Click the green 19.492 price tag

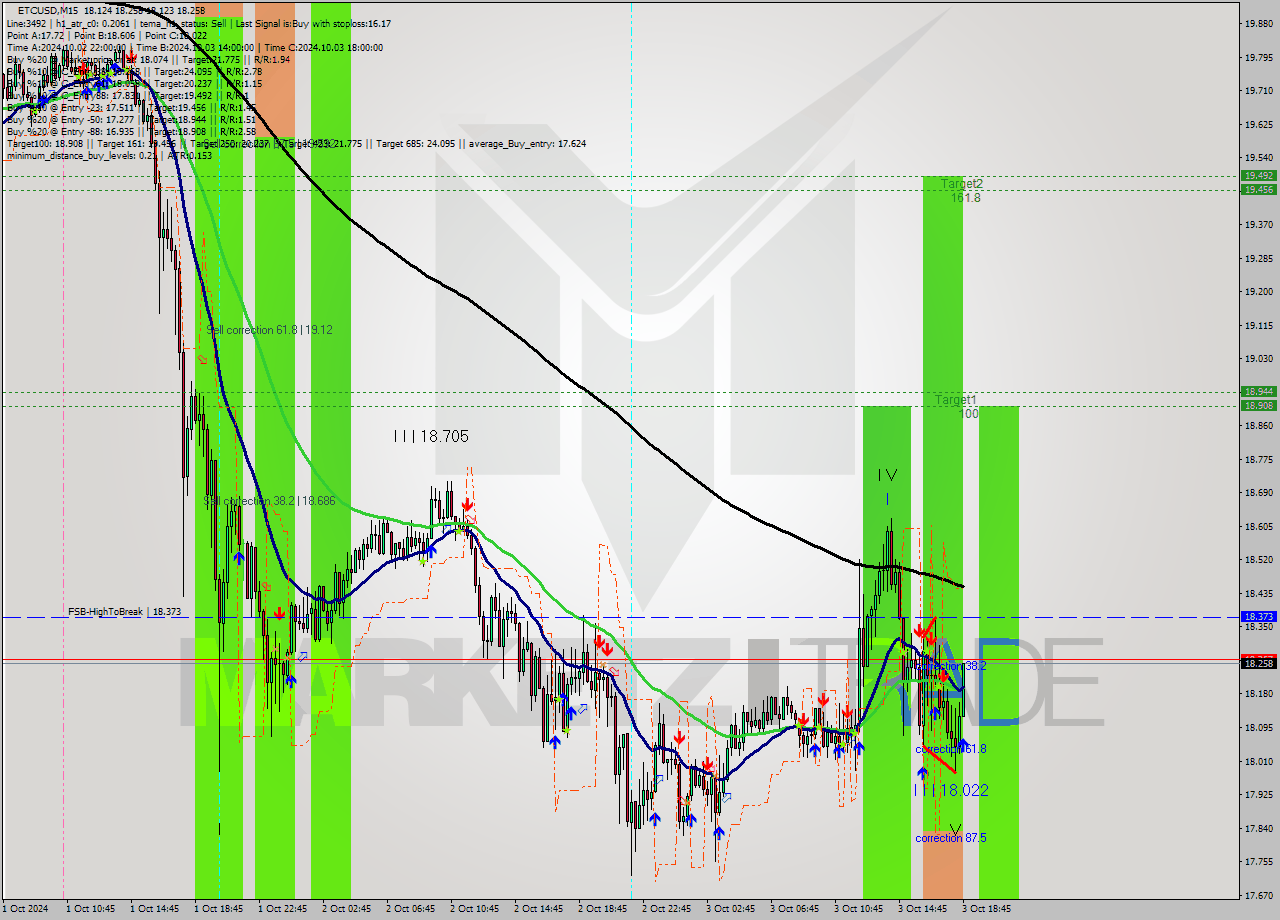click(1258, 176)
